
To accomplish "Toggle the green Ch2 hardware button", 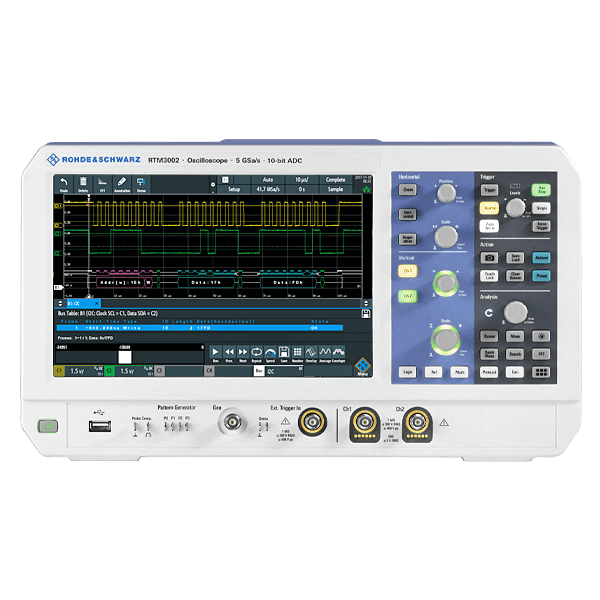I will click(408, 296).
